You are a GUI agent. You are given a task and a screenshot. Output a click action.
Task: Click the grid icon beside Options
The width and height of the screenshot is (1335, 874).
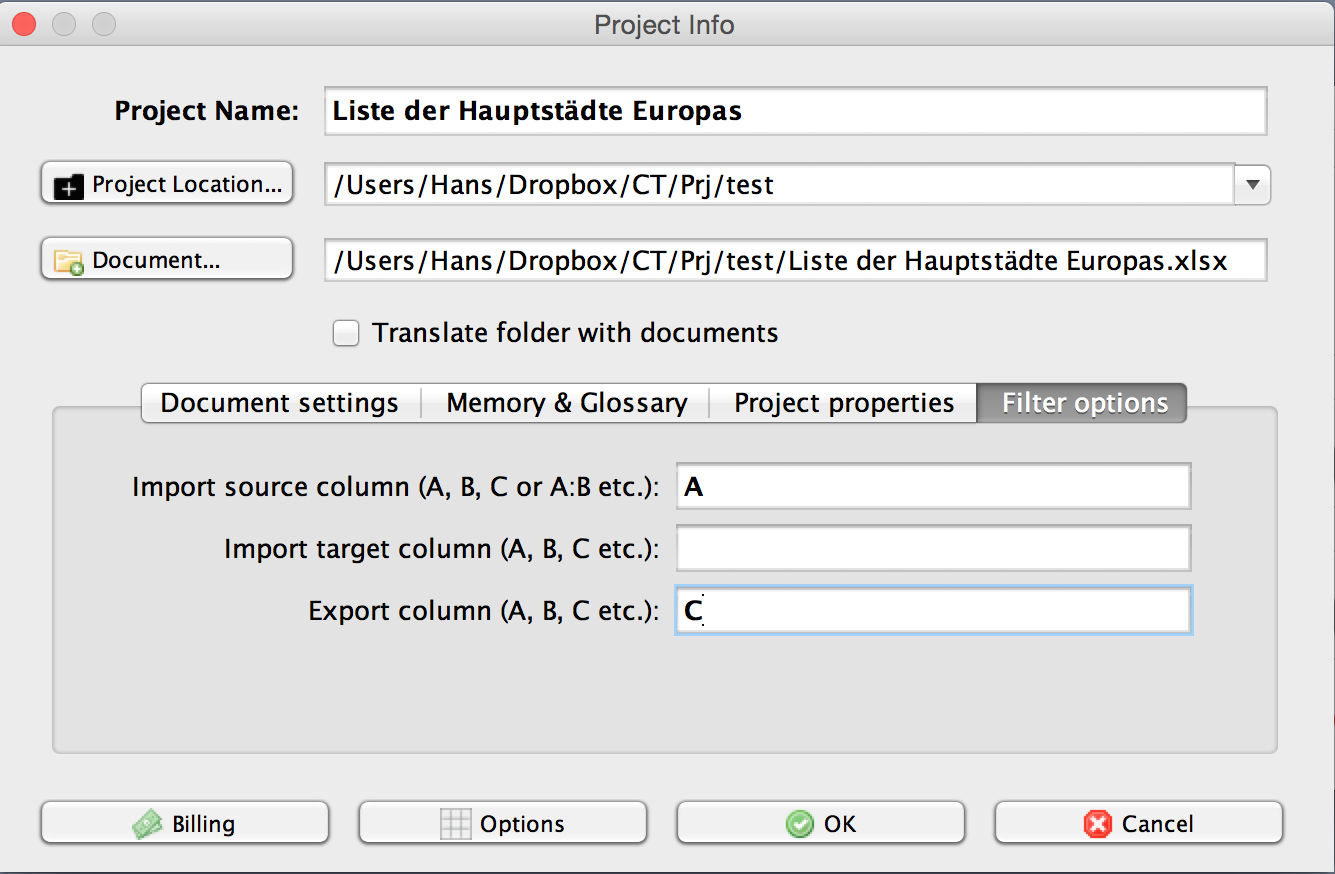[x=455, y=824]
